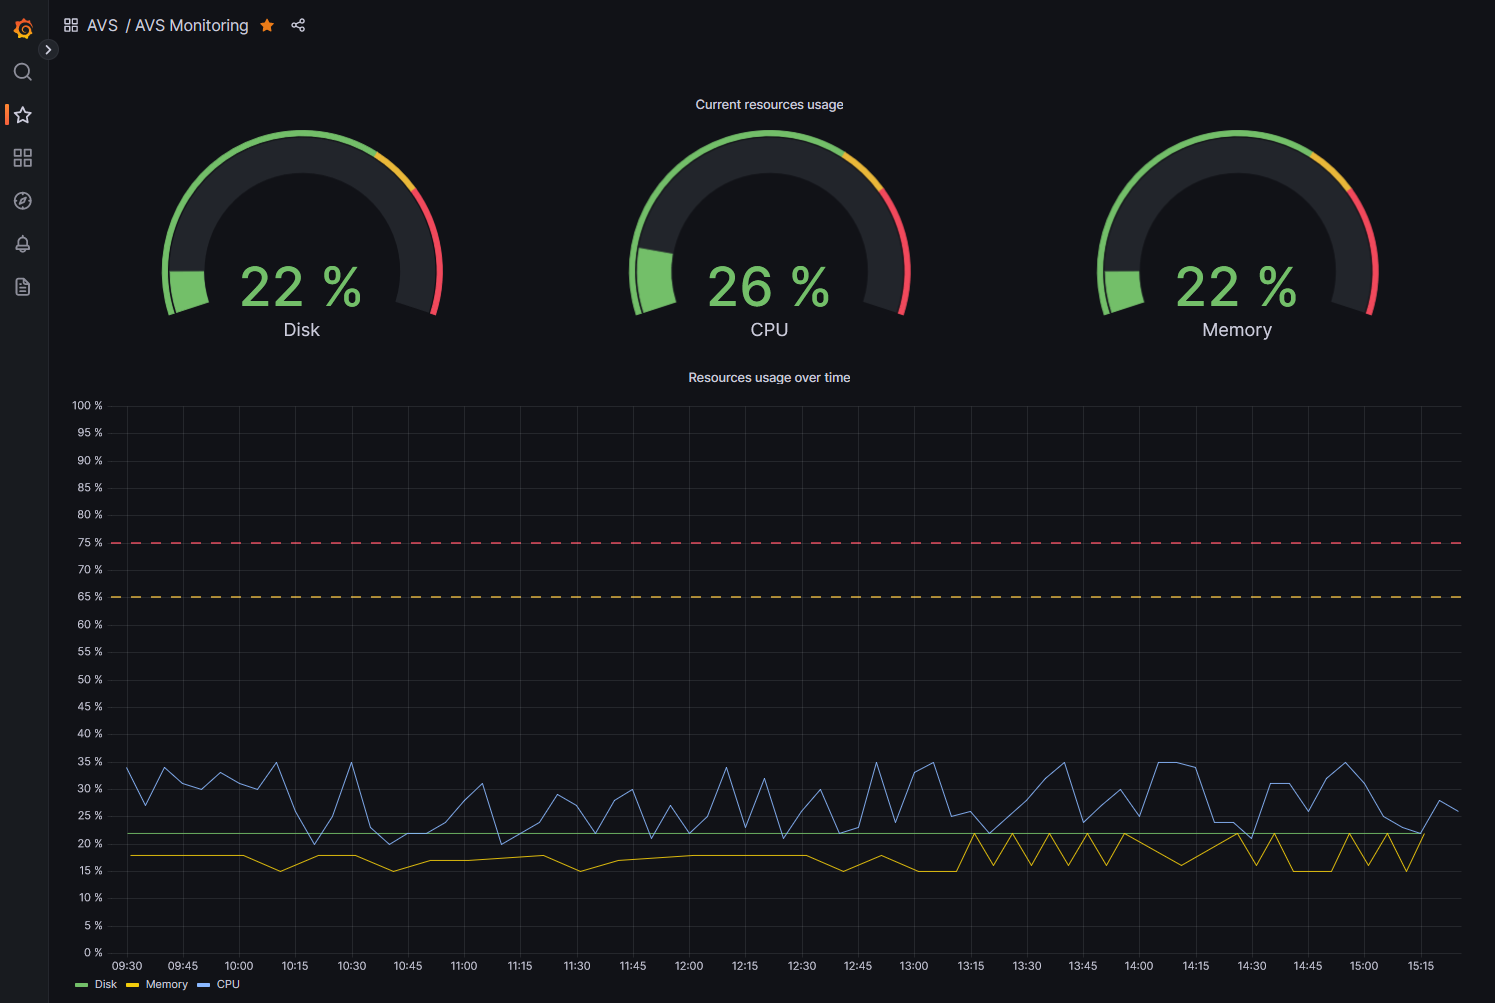Open the document icon in sidebar
This screenshot has height=1003, width=1495.
[x=23, y=287]
